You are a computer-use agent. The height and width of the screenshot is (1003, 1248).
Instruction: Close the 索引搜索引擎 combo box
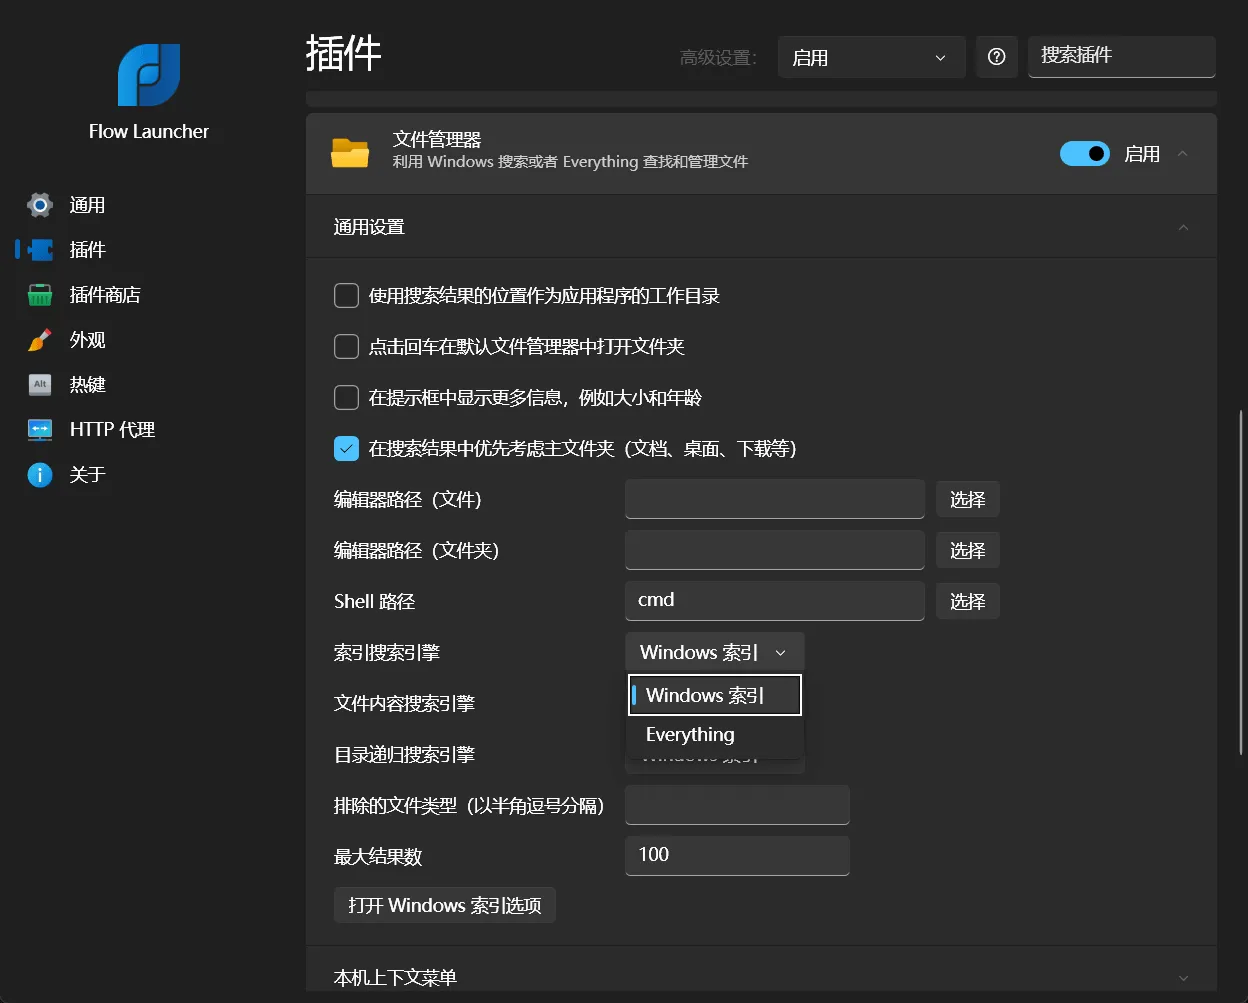(x=715, y=652)
